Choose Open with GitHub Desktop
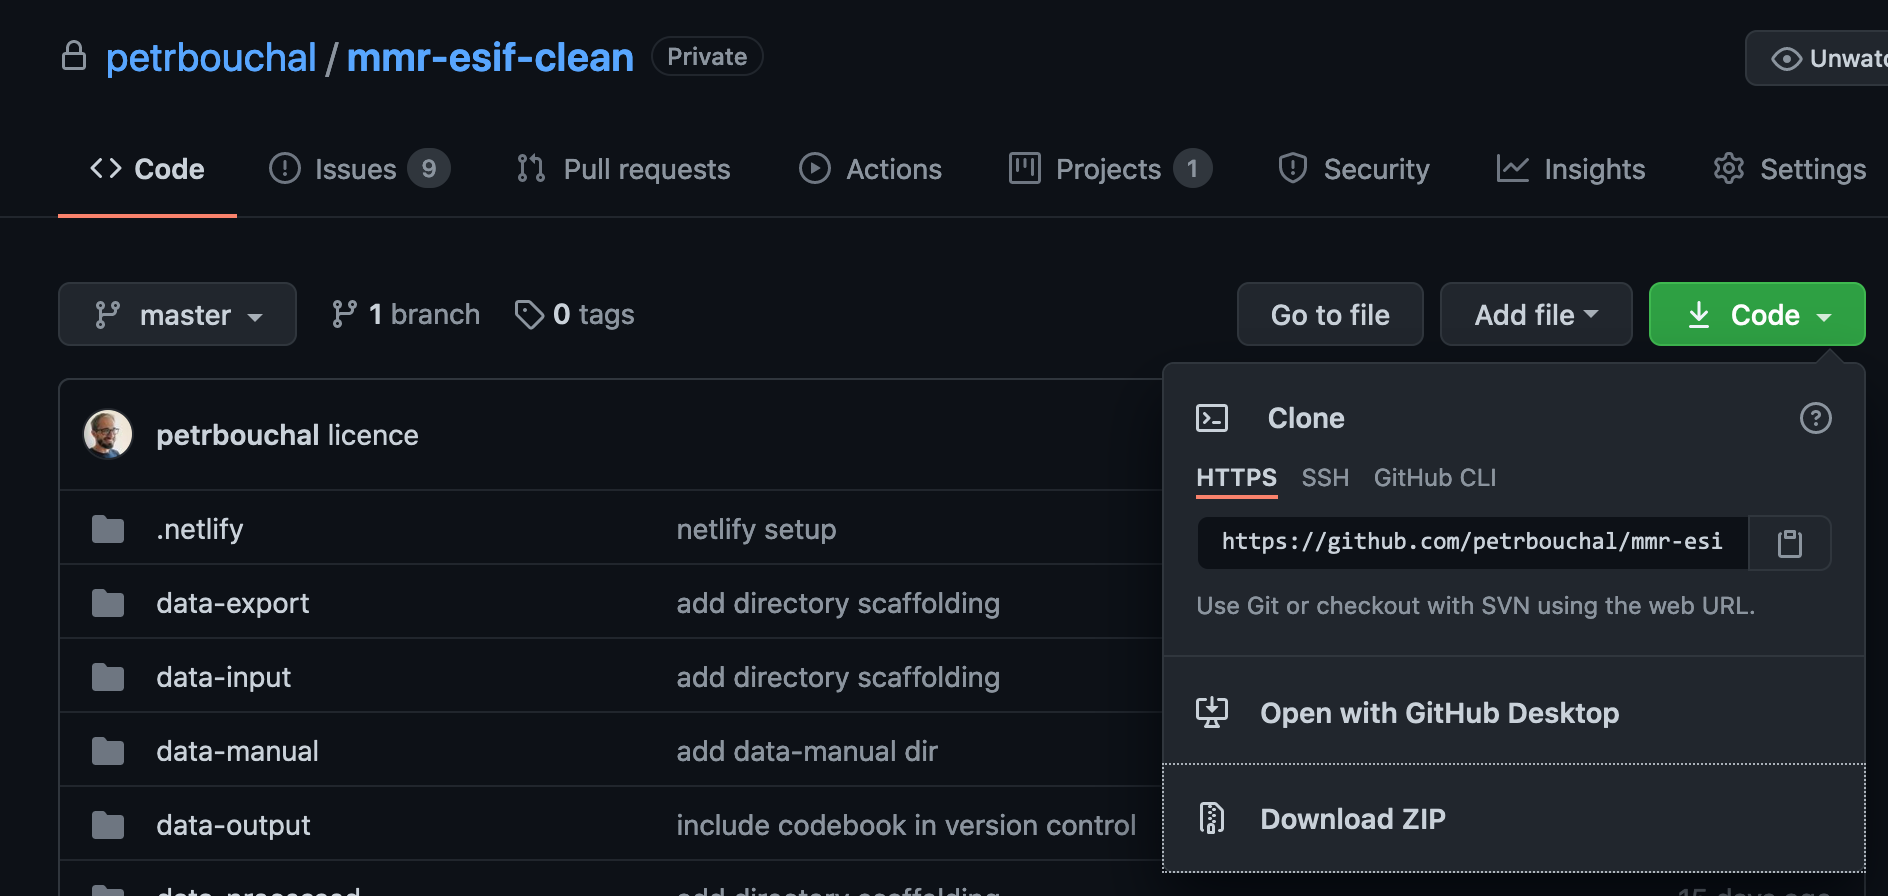Image resolution: width=1888 pixels, height=896 pixels. coord(1514,713)
